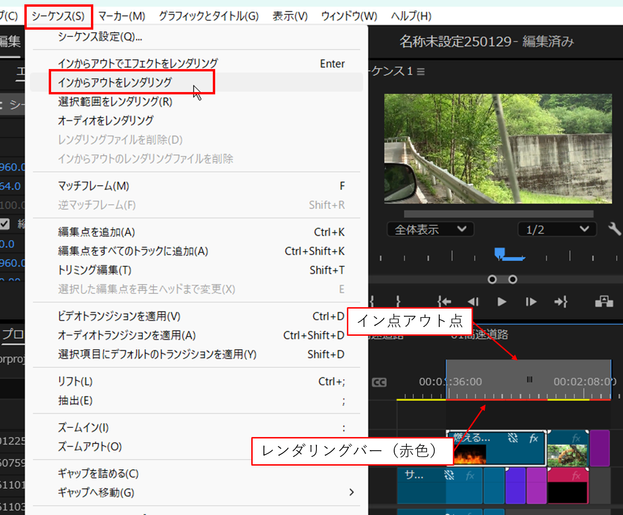Open the wrench settings icon
This screenshot has height=515, width=623.
click(614, 229)
